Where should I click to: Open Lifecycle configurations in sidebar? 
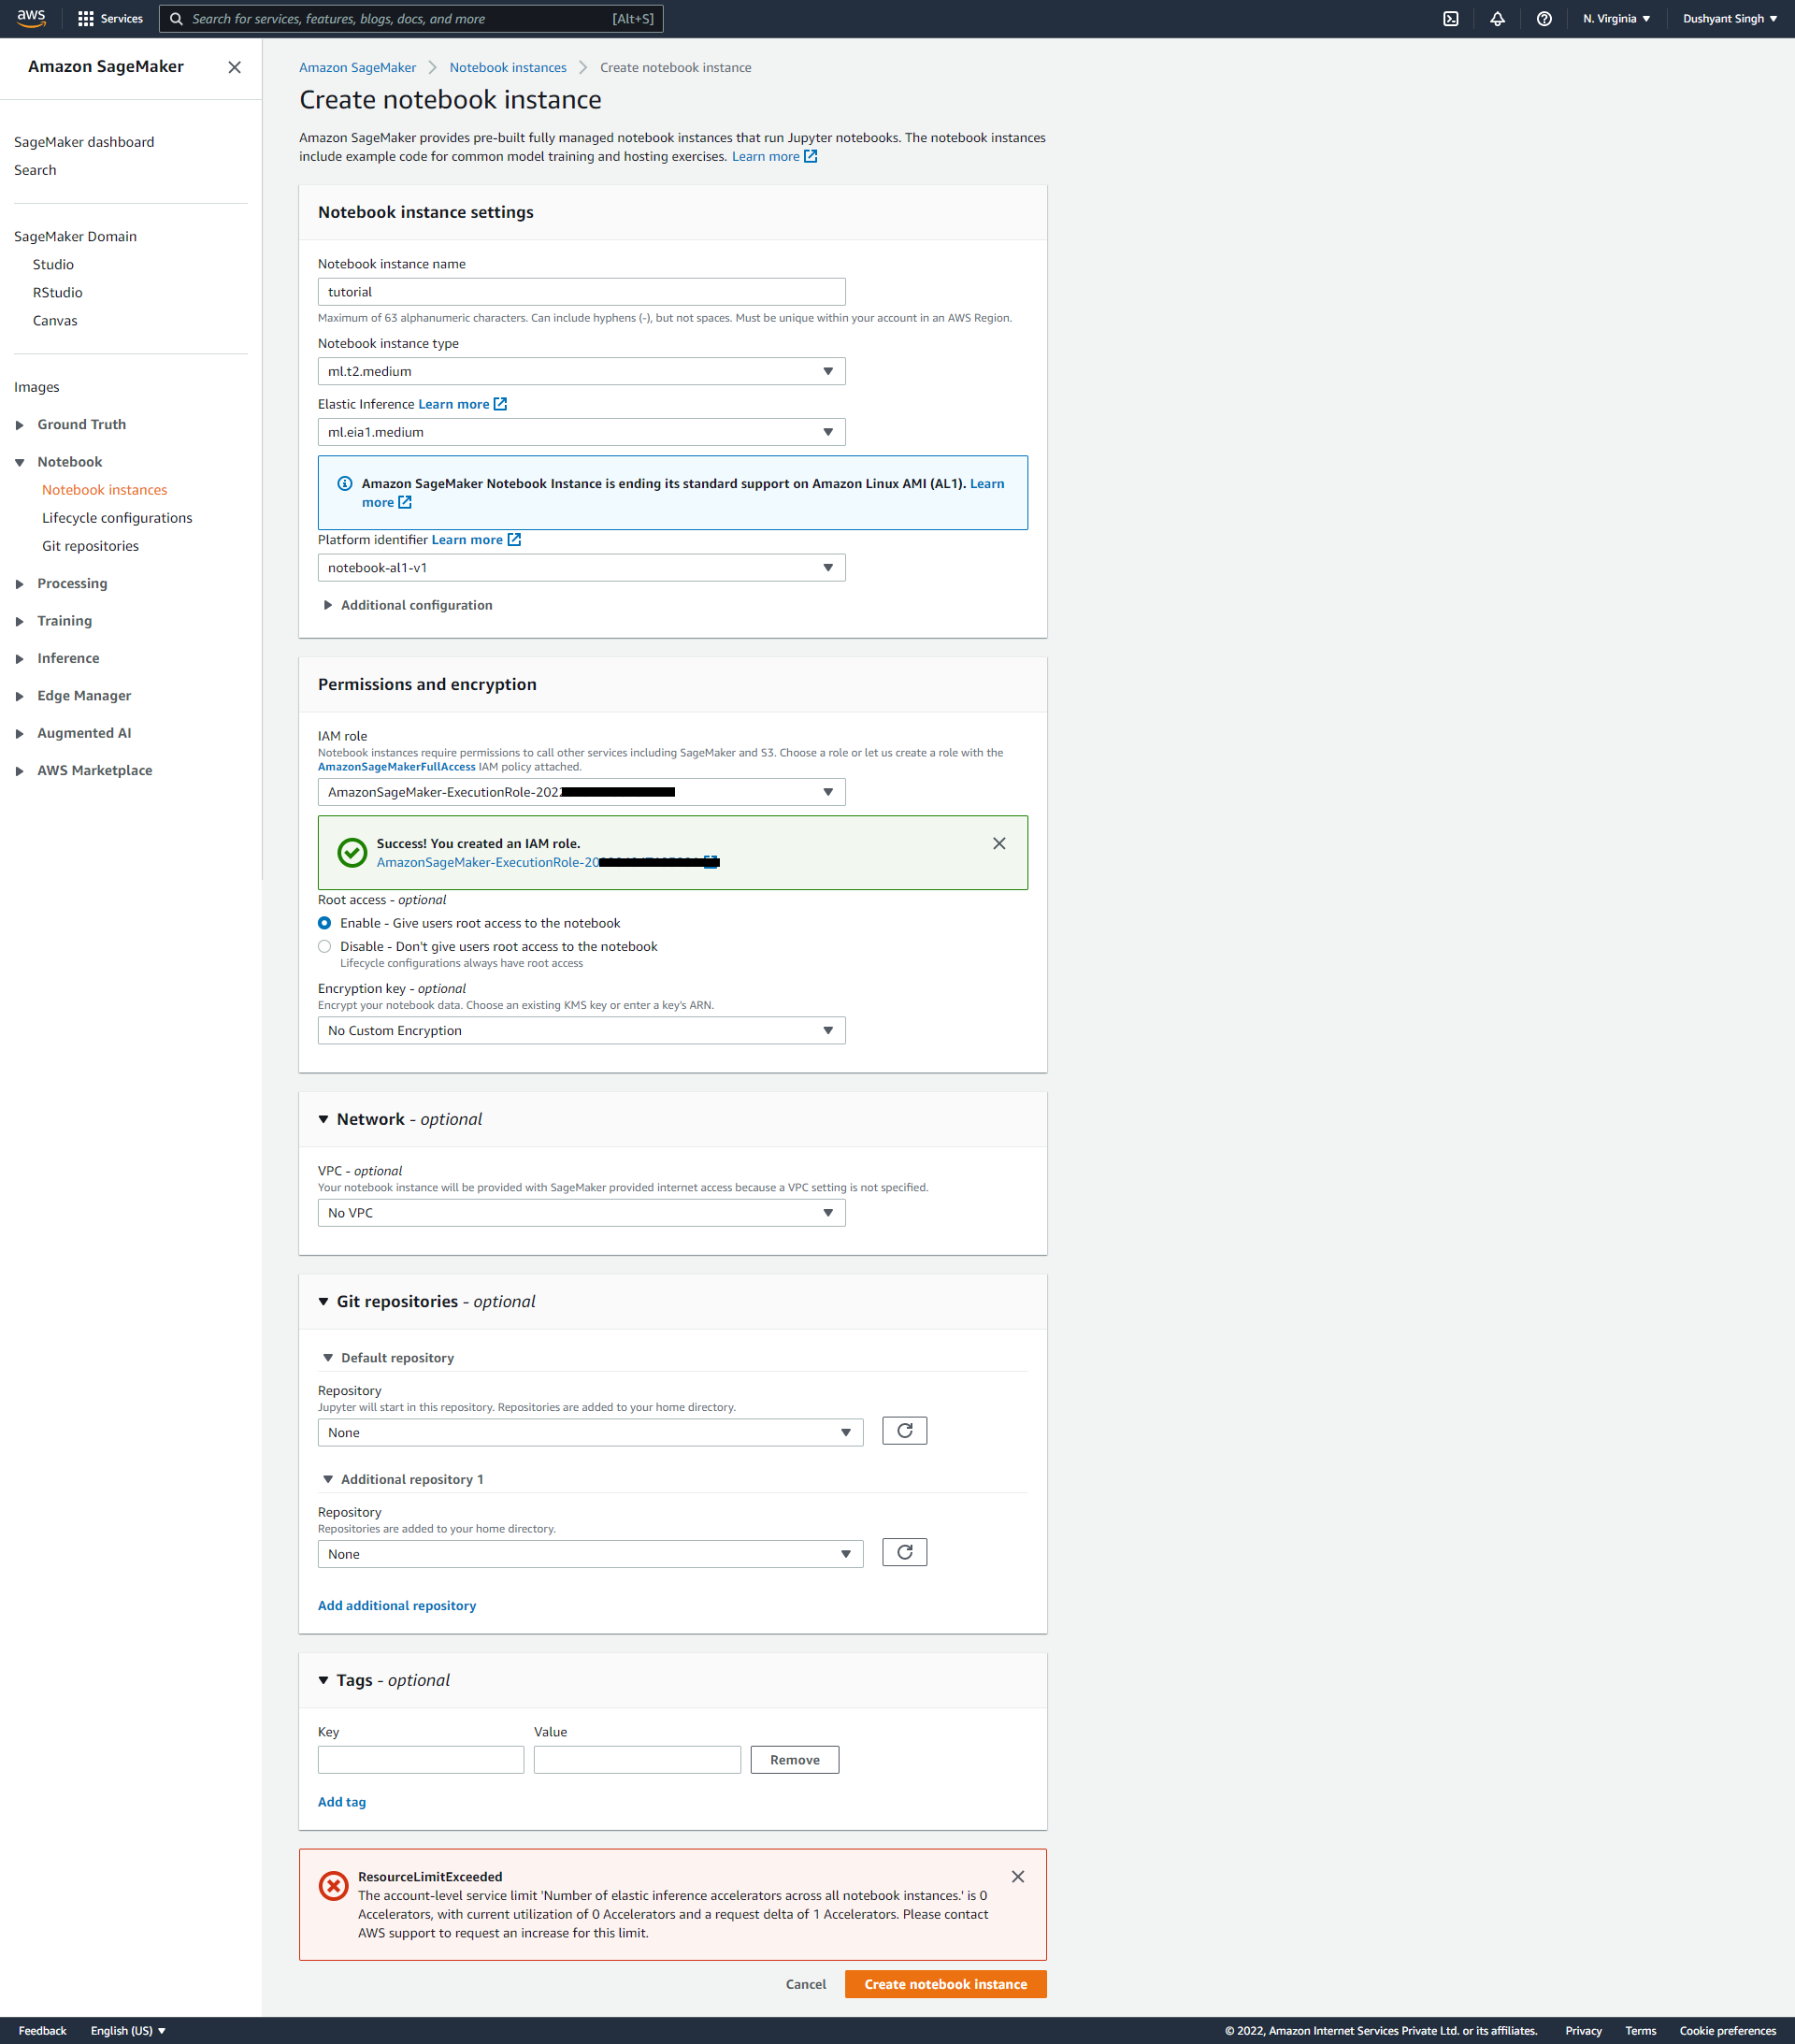coord(117,518)
